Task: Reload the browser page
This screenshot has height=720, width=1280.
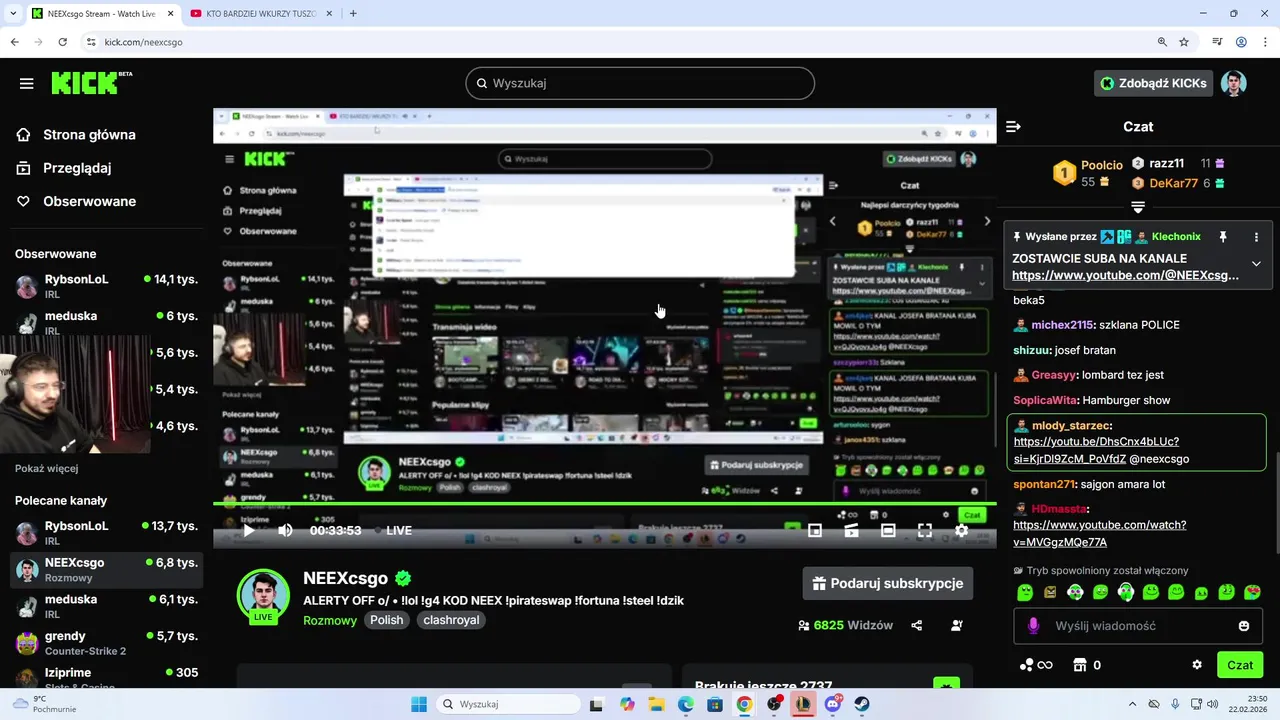Action: (63, 42)
